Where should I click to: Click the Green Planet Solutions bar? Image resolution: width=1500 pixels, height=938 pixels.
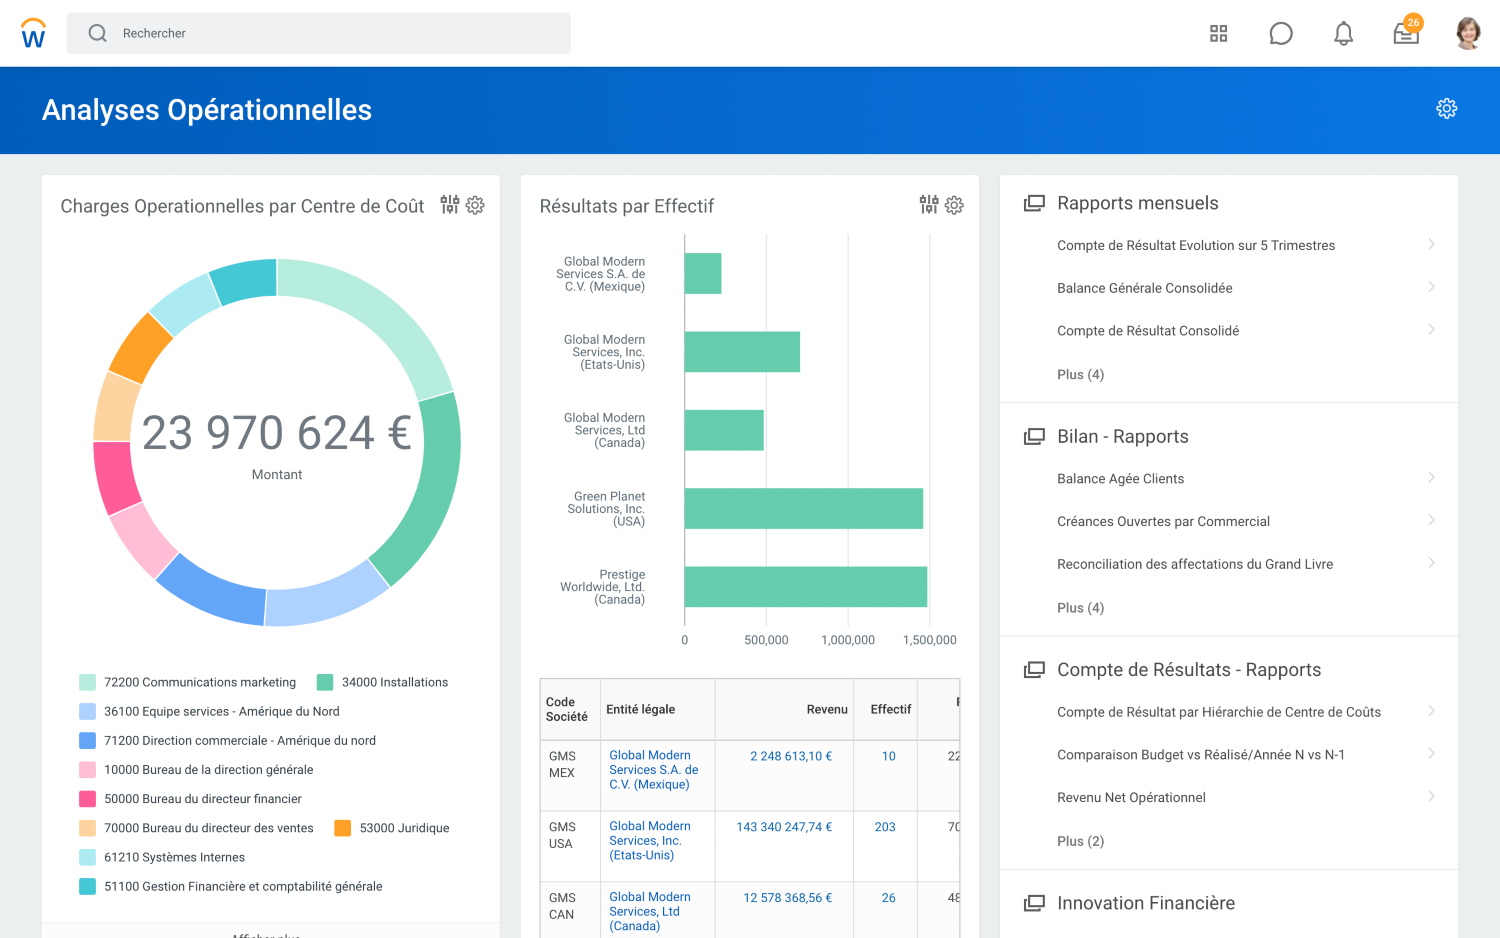(x=804, y=508)
